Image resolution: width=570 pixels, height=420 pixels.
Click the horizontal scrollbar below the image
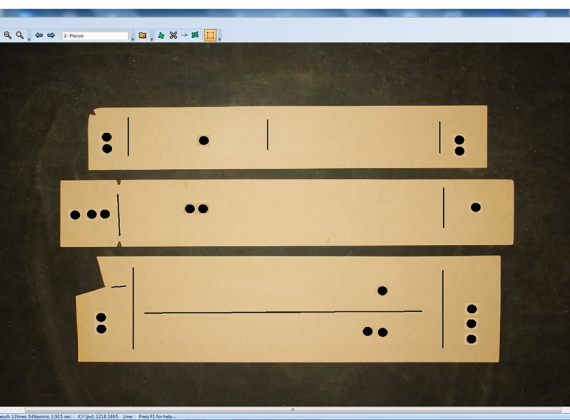[x=293, y=410]
